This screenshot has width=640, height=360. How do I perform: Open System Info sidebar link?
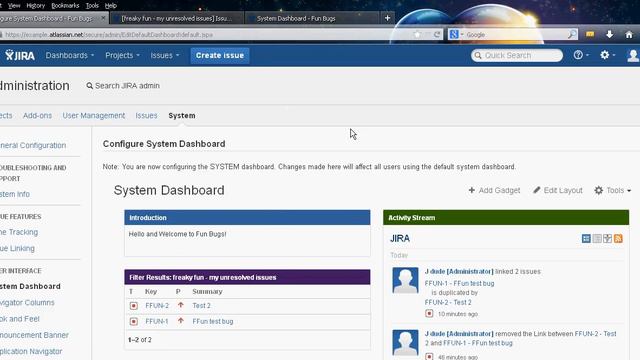(15, 194)
